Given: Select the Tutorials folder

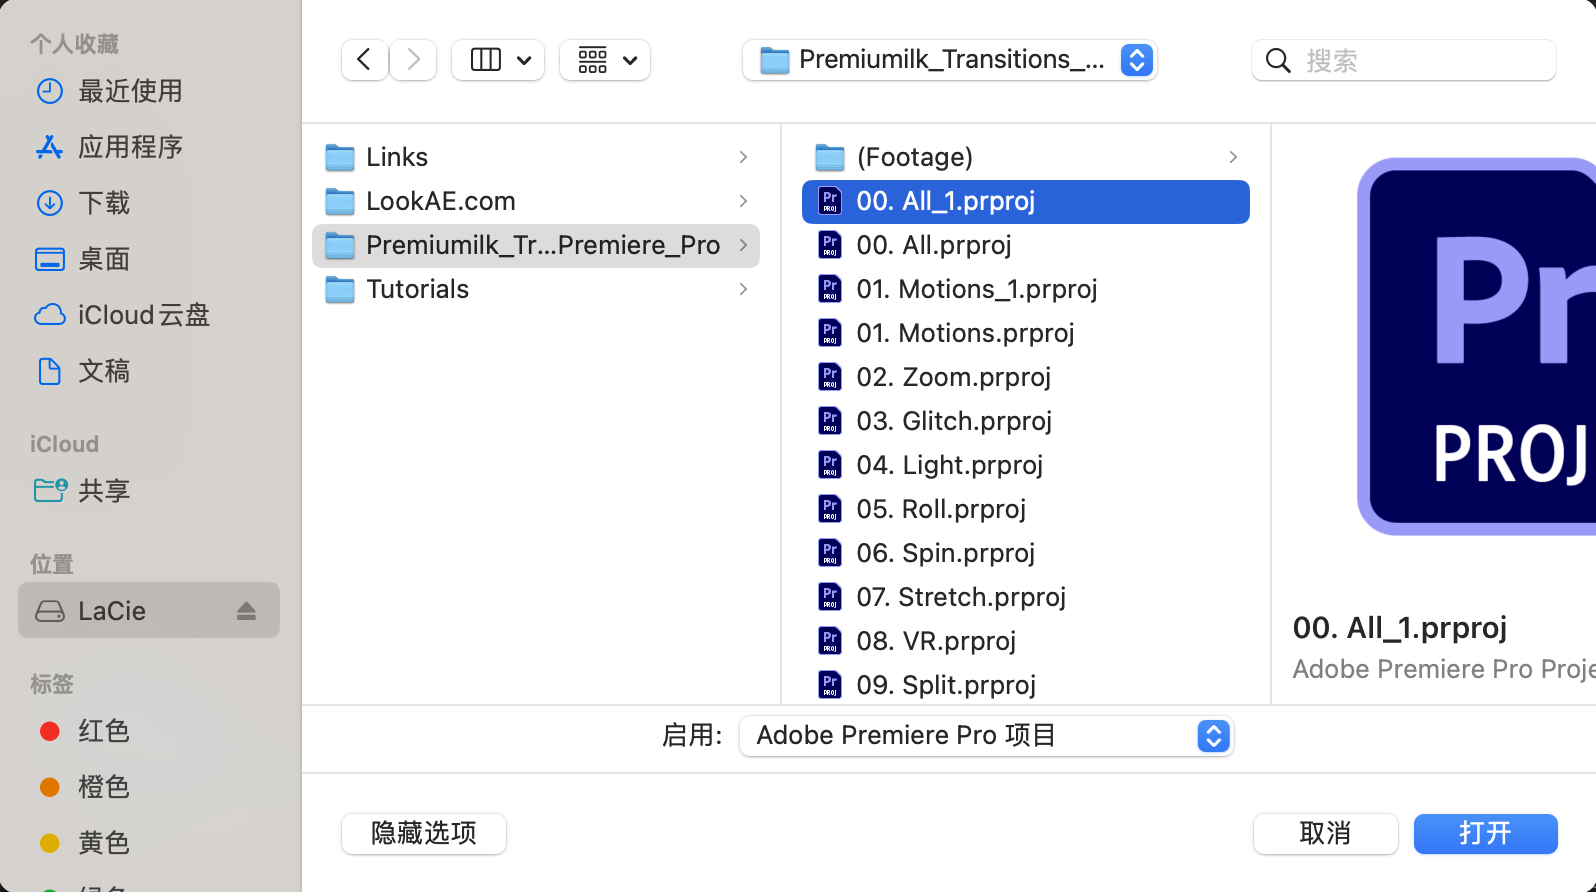Looking at the screenshot, I should pos(417,289).
